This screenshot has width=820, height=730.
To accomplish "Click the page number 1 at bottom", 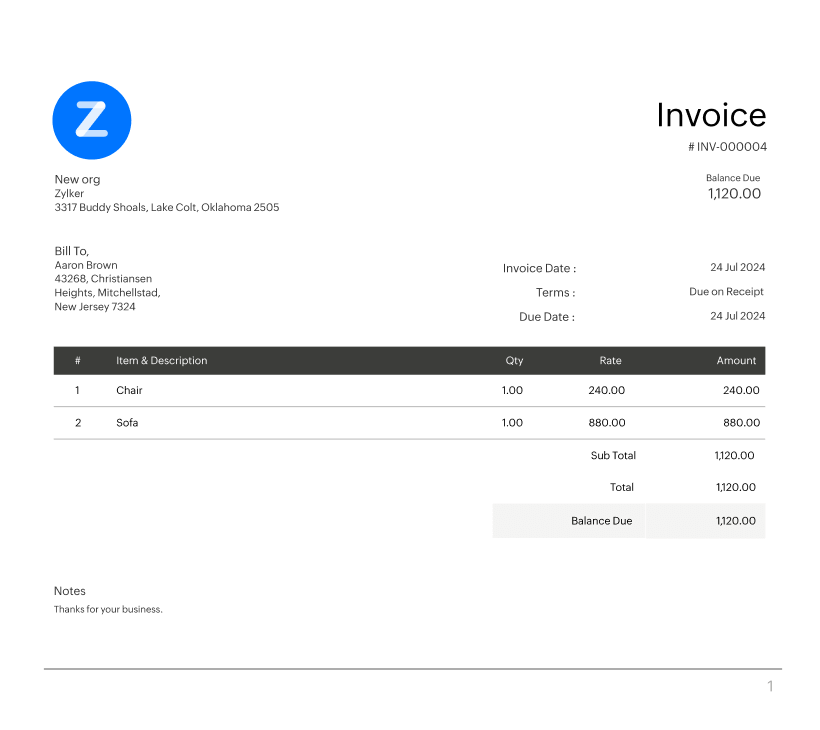I will click(x=769, y=686).
